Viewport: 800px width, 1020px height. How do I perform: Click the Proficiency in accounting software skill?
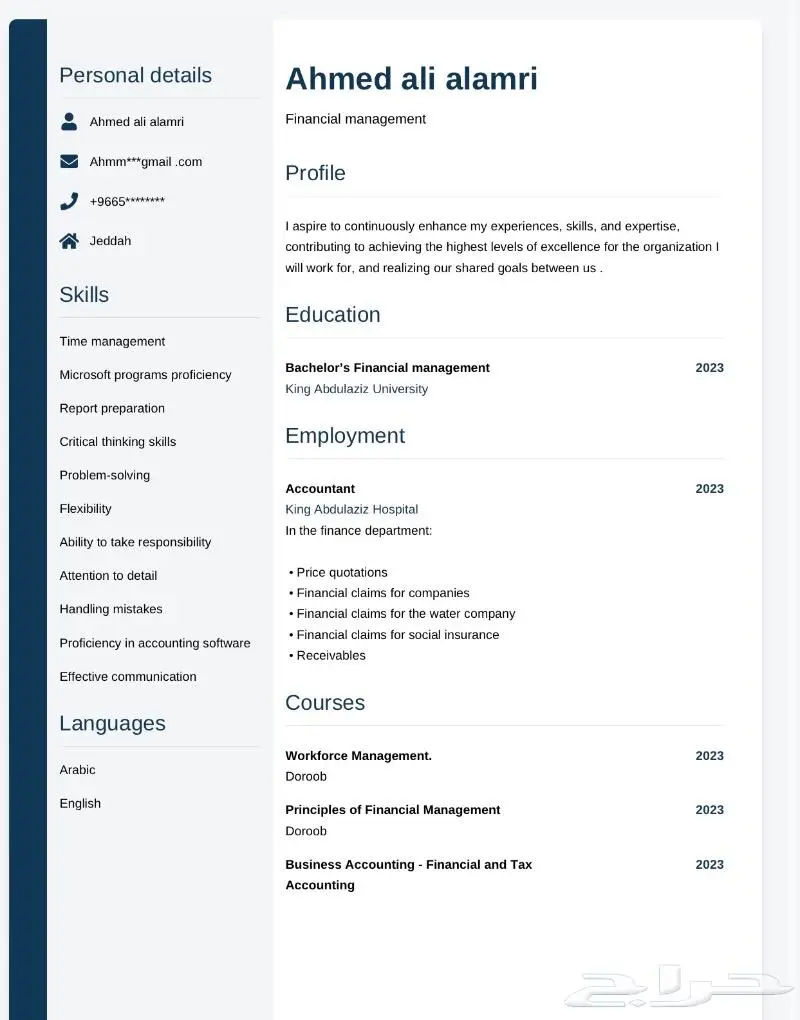point(155,643)
